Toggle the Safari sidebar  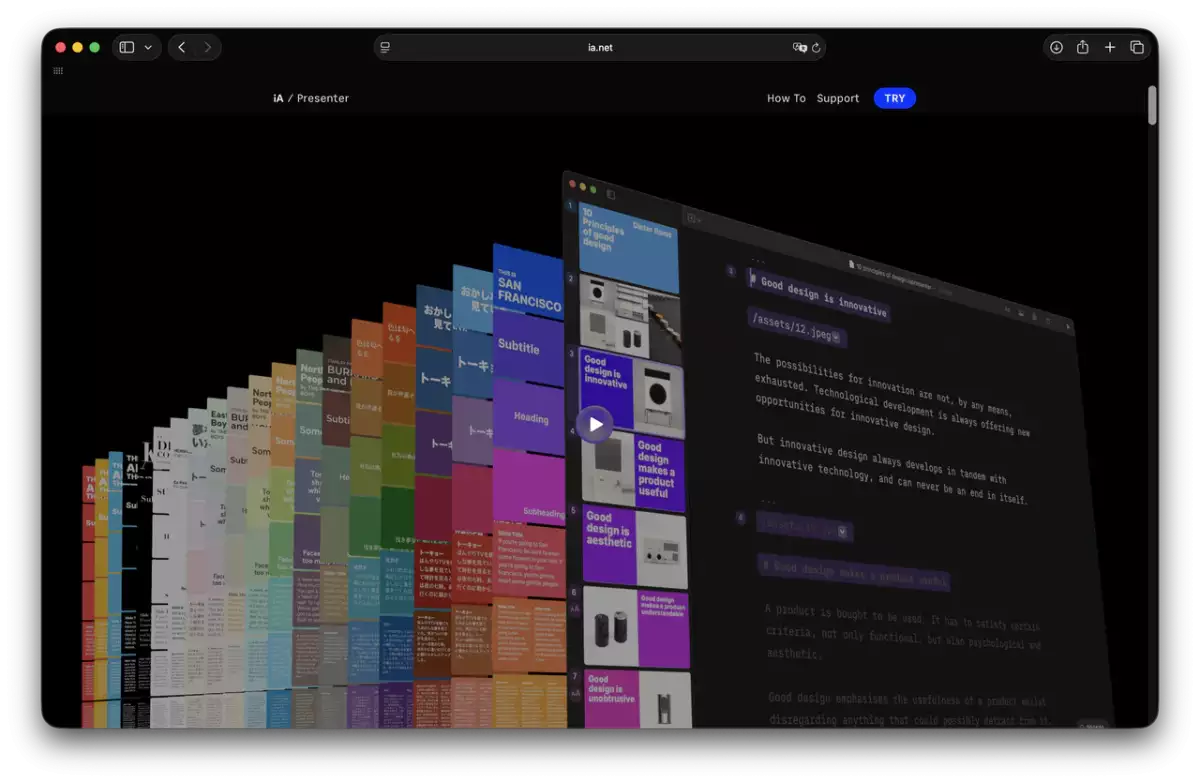127,47
